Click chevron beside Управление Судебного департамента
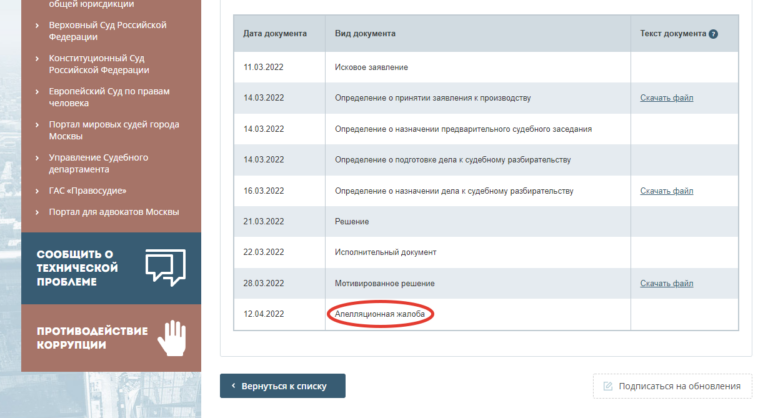The height and width of the screenshot is (418, 768). [37, 158]
